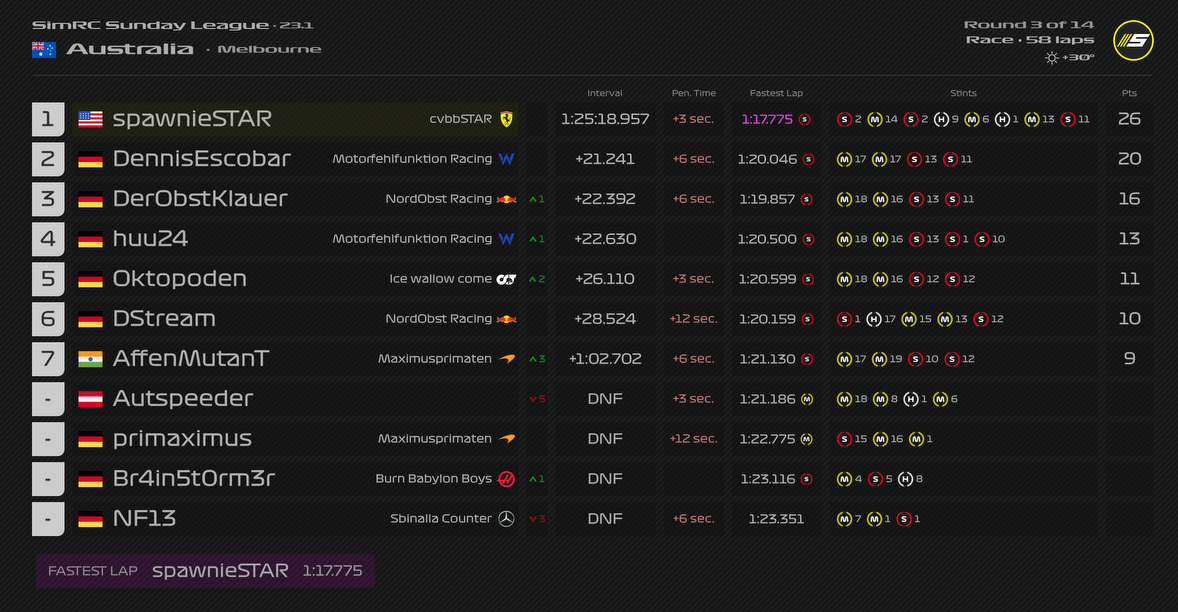Viewport: 1178px width, 612px height.
Task: Click the purple Fastest Lap banner
Action: pos(205,571)
